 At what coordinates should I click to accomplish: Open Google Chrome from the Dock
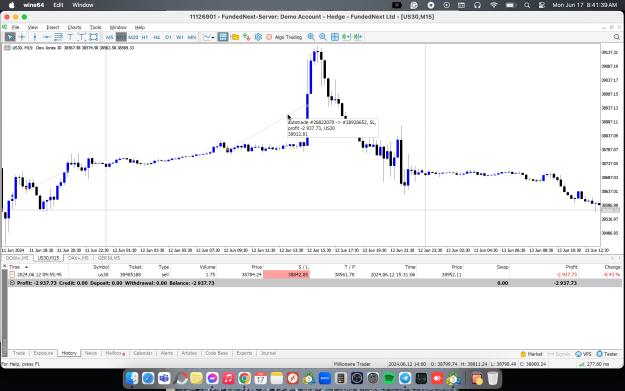point(244,378)
